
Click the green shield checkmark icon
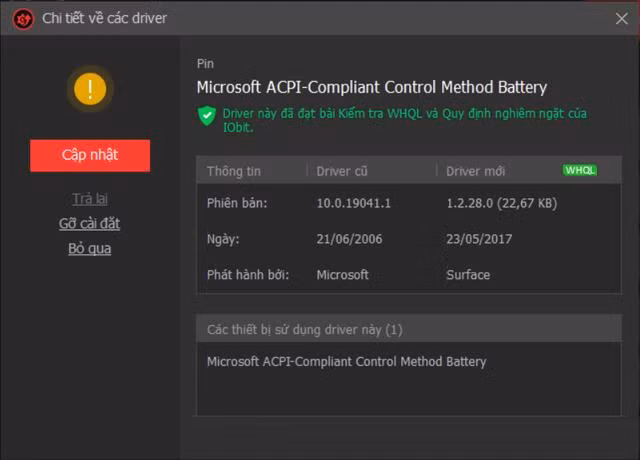tap(207, 116)
